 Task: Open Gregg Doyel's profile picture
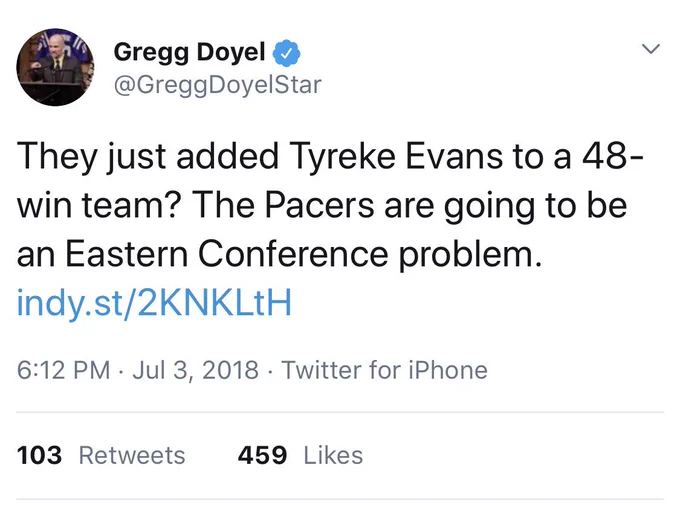[x=55, y=67]
